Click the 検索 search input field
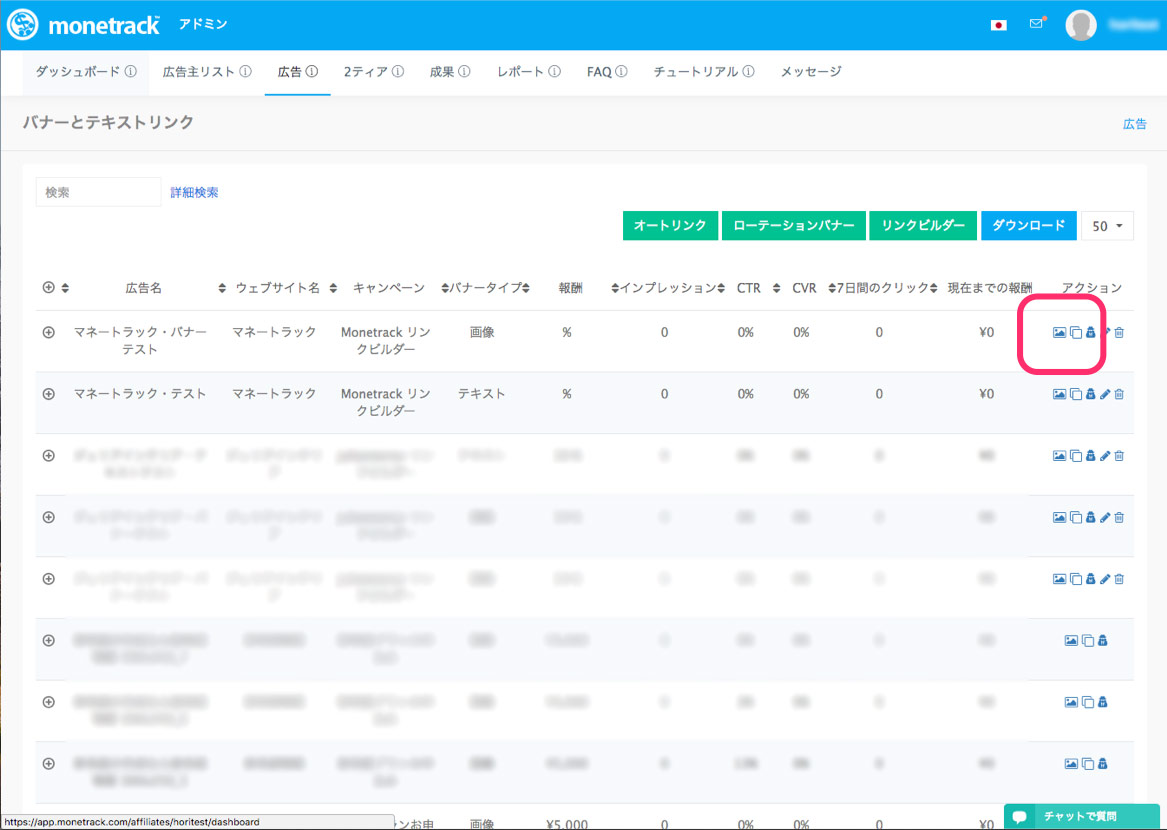The width and height of the screenshot is (1167, 830). click(x=98, y=192)
